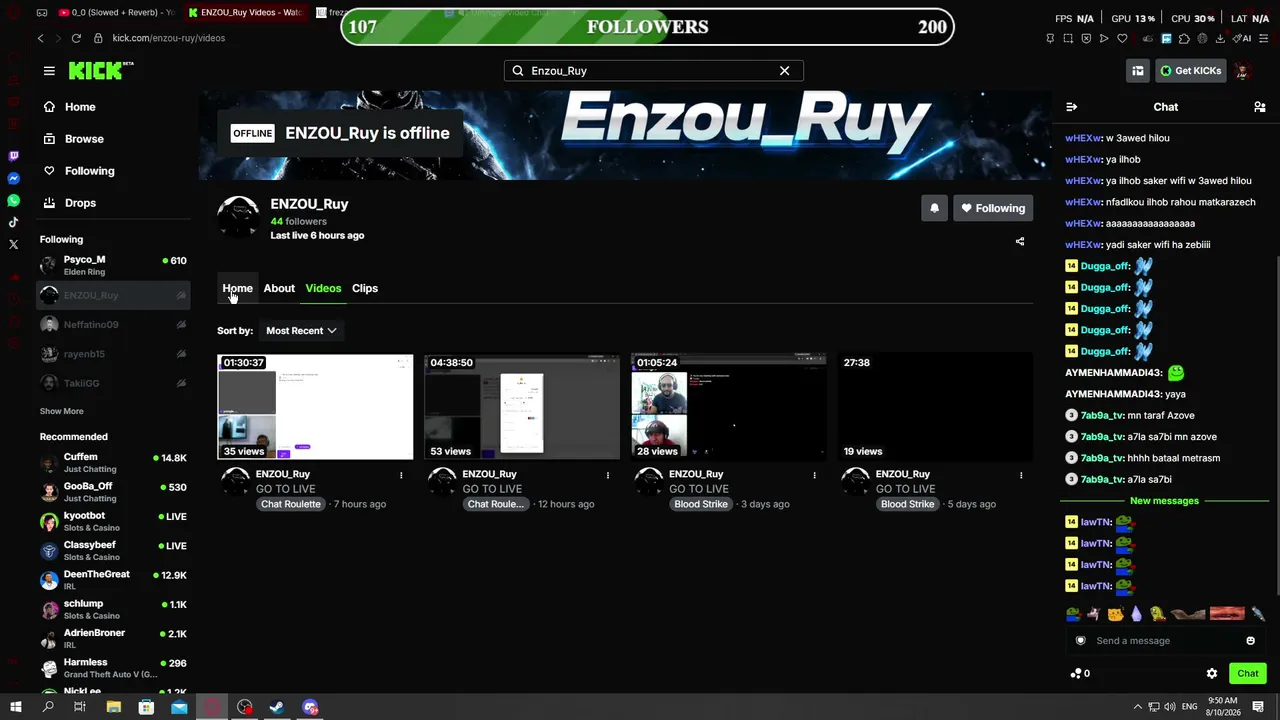Click the Chat Roulette tag on the 7 hours ago video
Screen dimensions: 1280x720
click(x=291, y=504)
